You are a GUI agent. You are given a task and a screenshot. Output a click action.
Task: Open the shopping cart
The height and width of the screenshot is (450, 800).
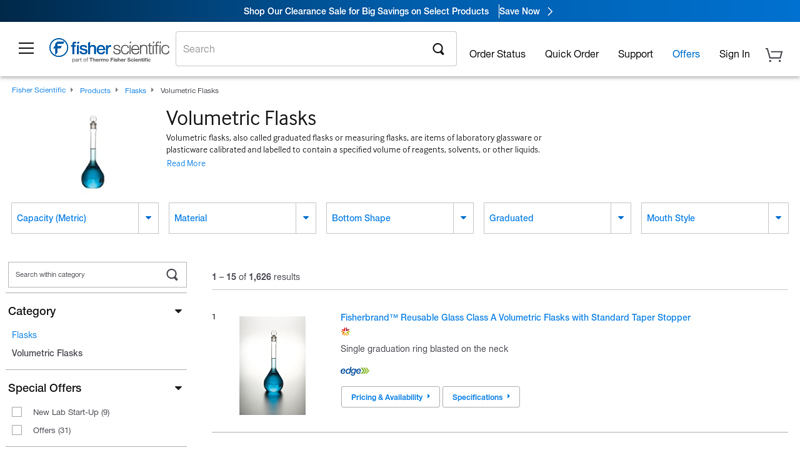coord(774,54)
